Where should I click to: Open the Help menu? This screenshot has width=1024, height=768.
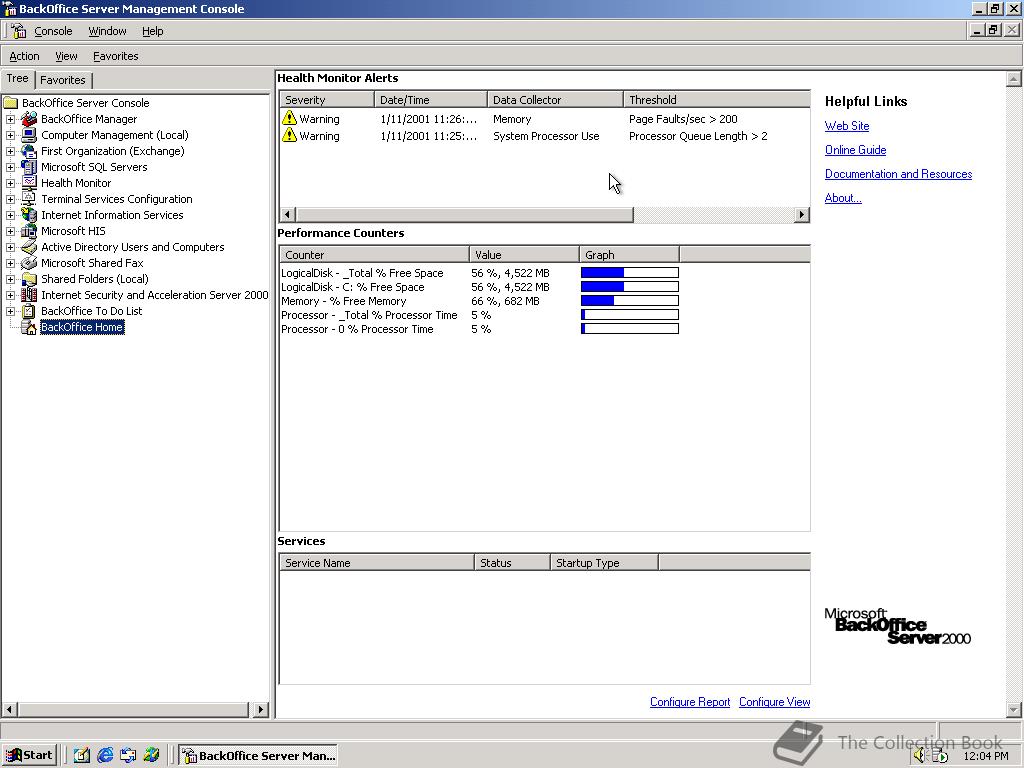(x=152, y=31)
